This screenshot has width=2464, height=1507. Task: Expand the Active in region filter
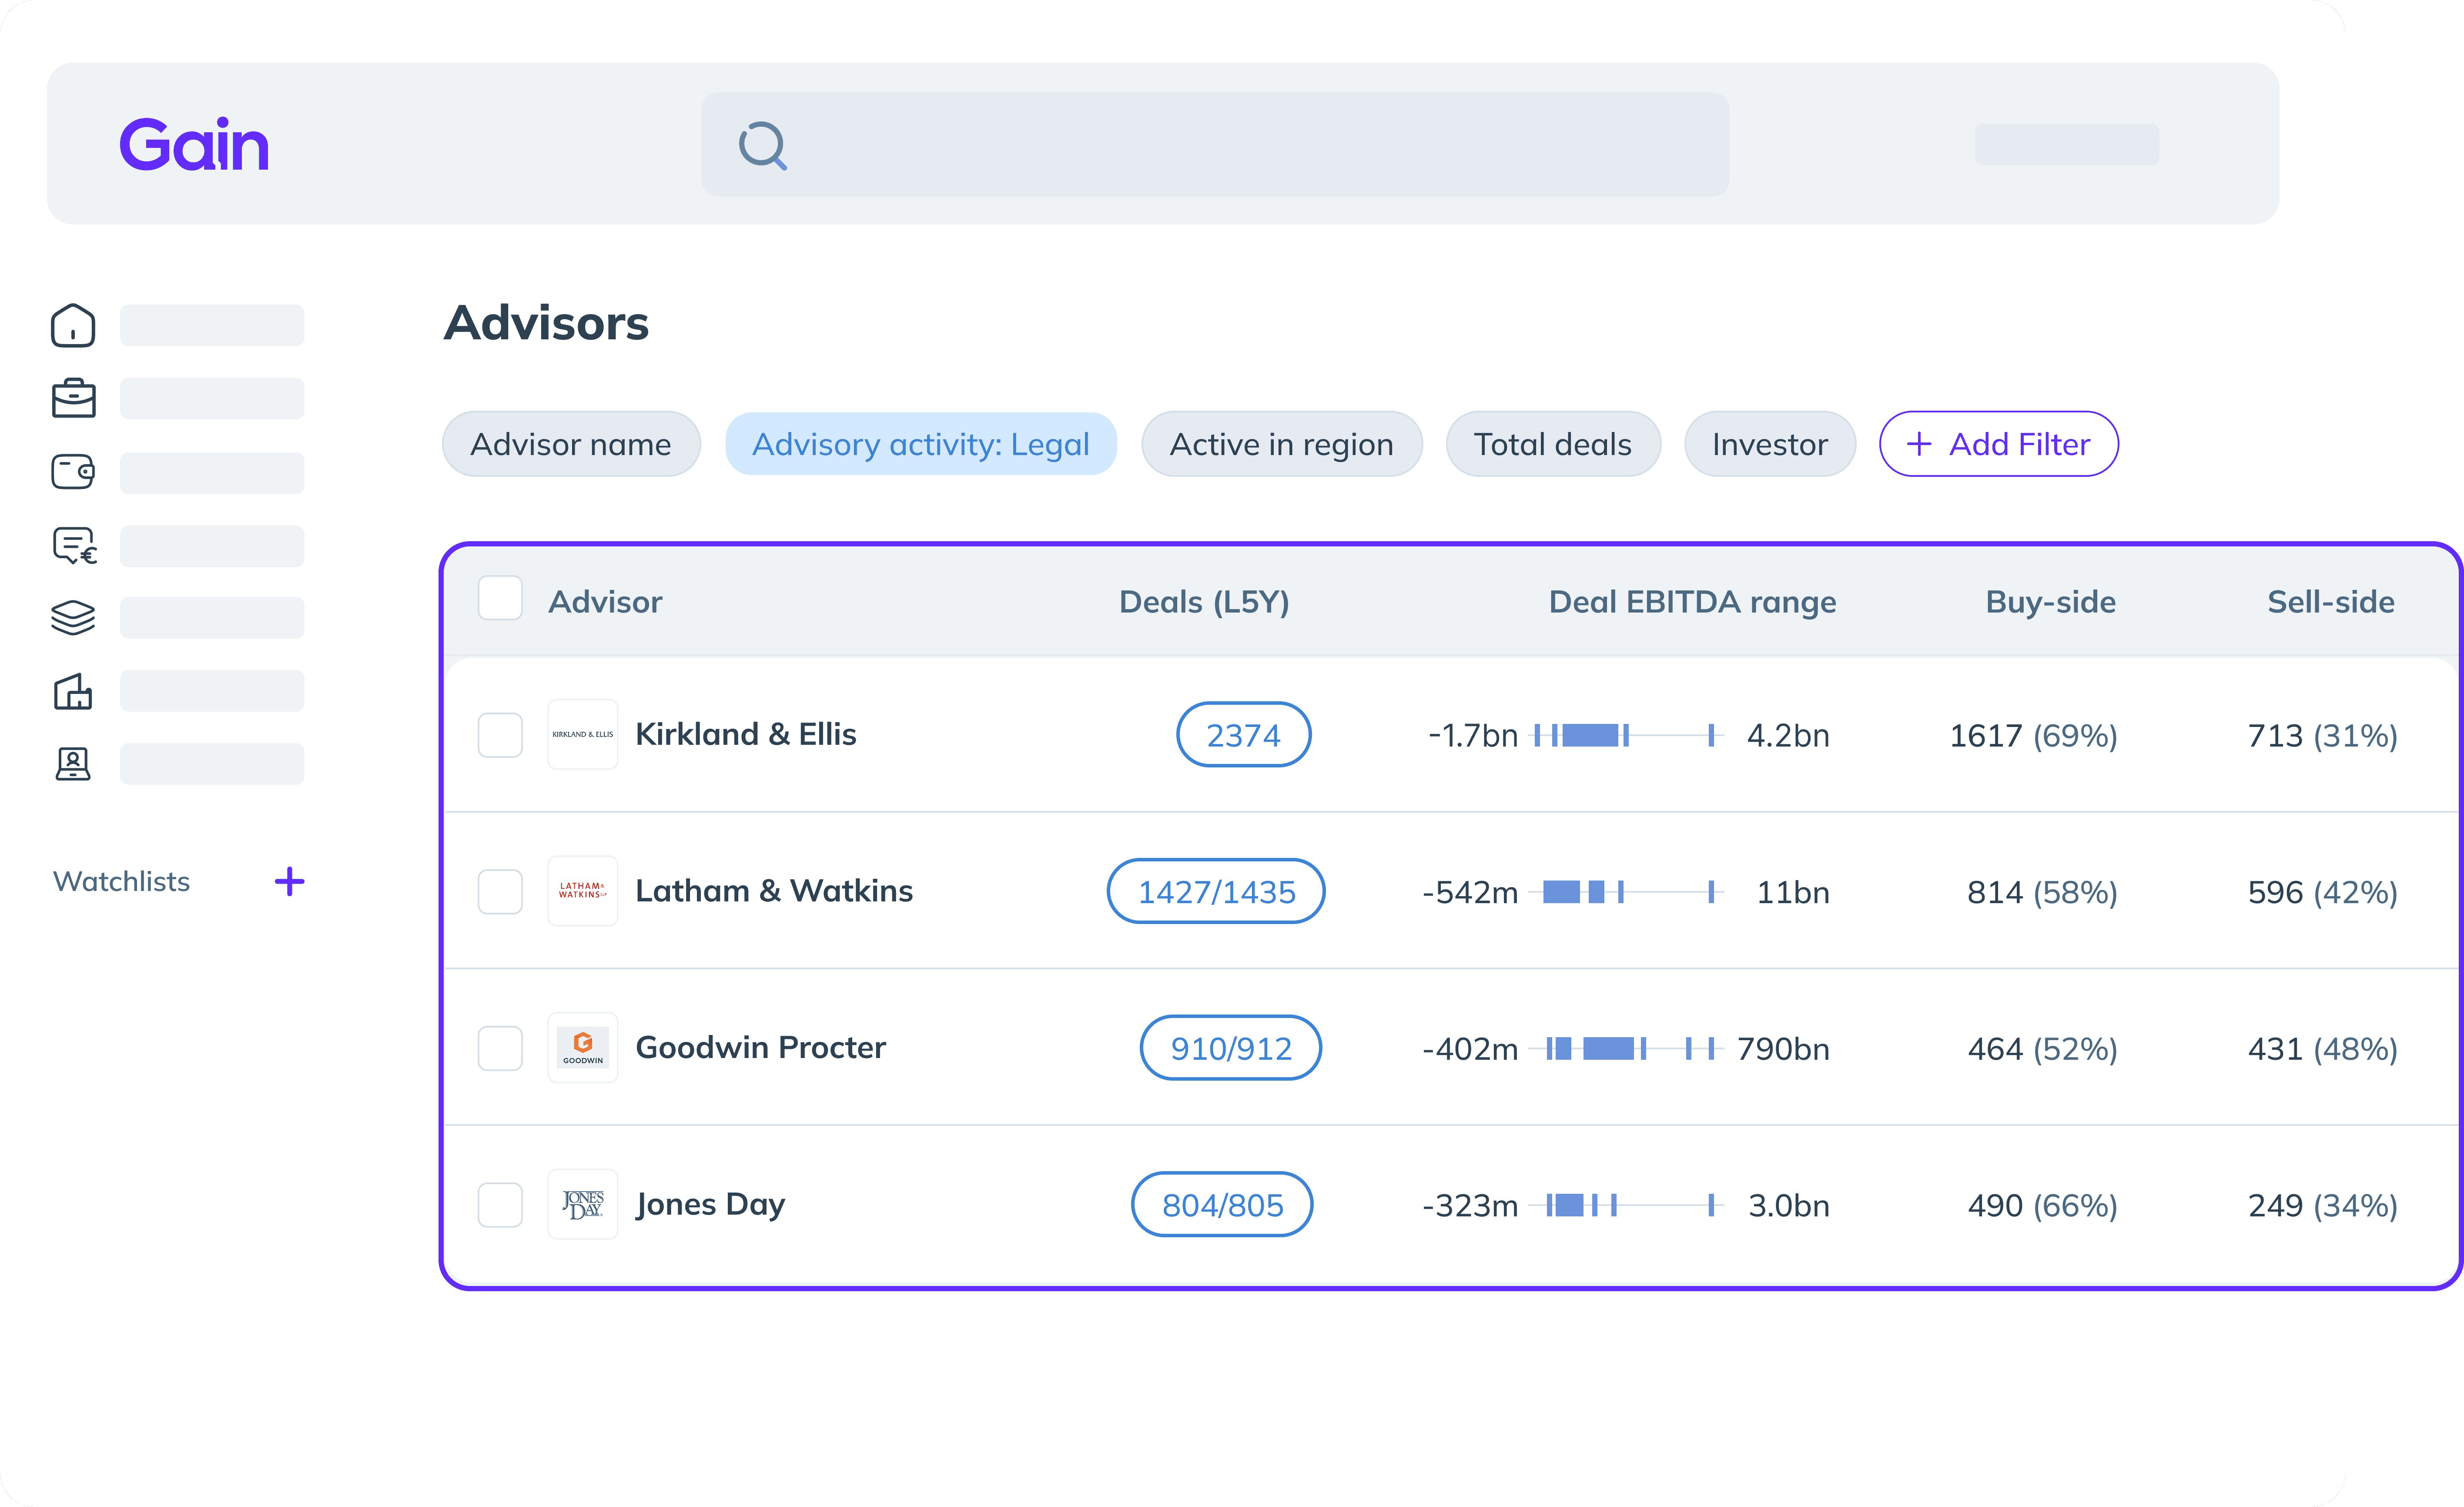click(1281, 444)
